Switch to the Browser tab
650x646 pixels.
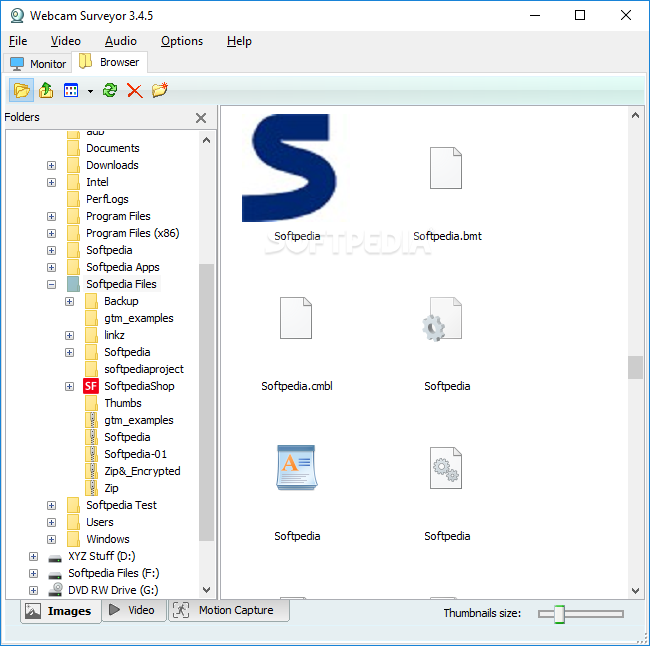tap(109, 62)
